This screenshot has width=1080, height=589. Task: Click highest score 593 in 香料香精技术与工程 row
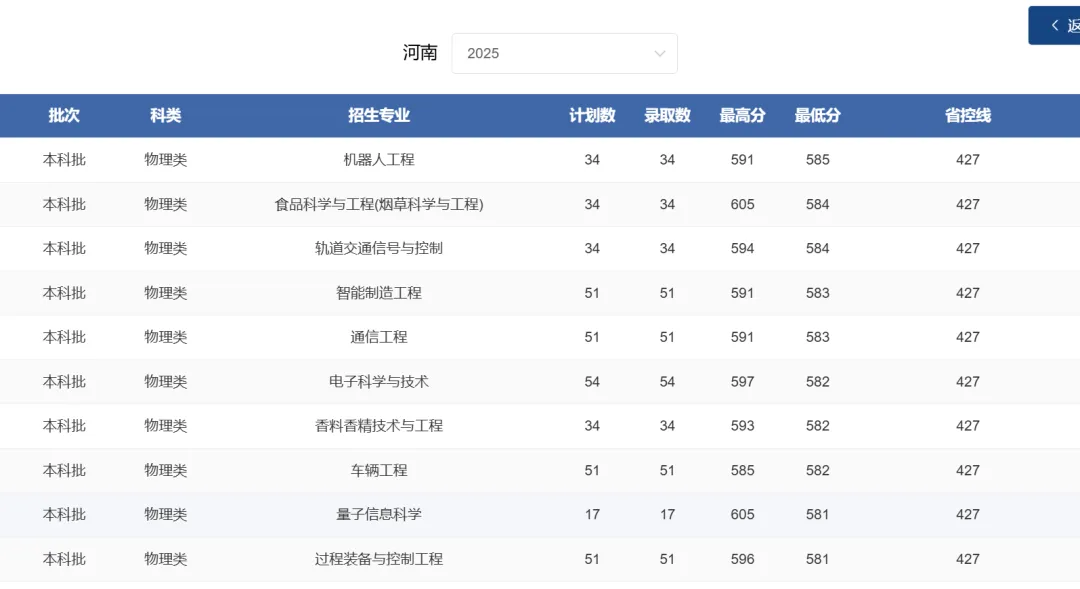pyautogui.click(x=742, y=426)
